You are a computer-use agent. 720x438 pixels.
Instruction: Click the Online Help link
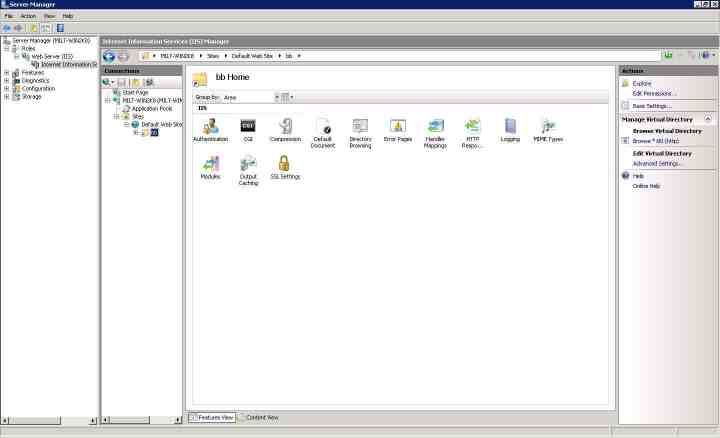point(647,186)
